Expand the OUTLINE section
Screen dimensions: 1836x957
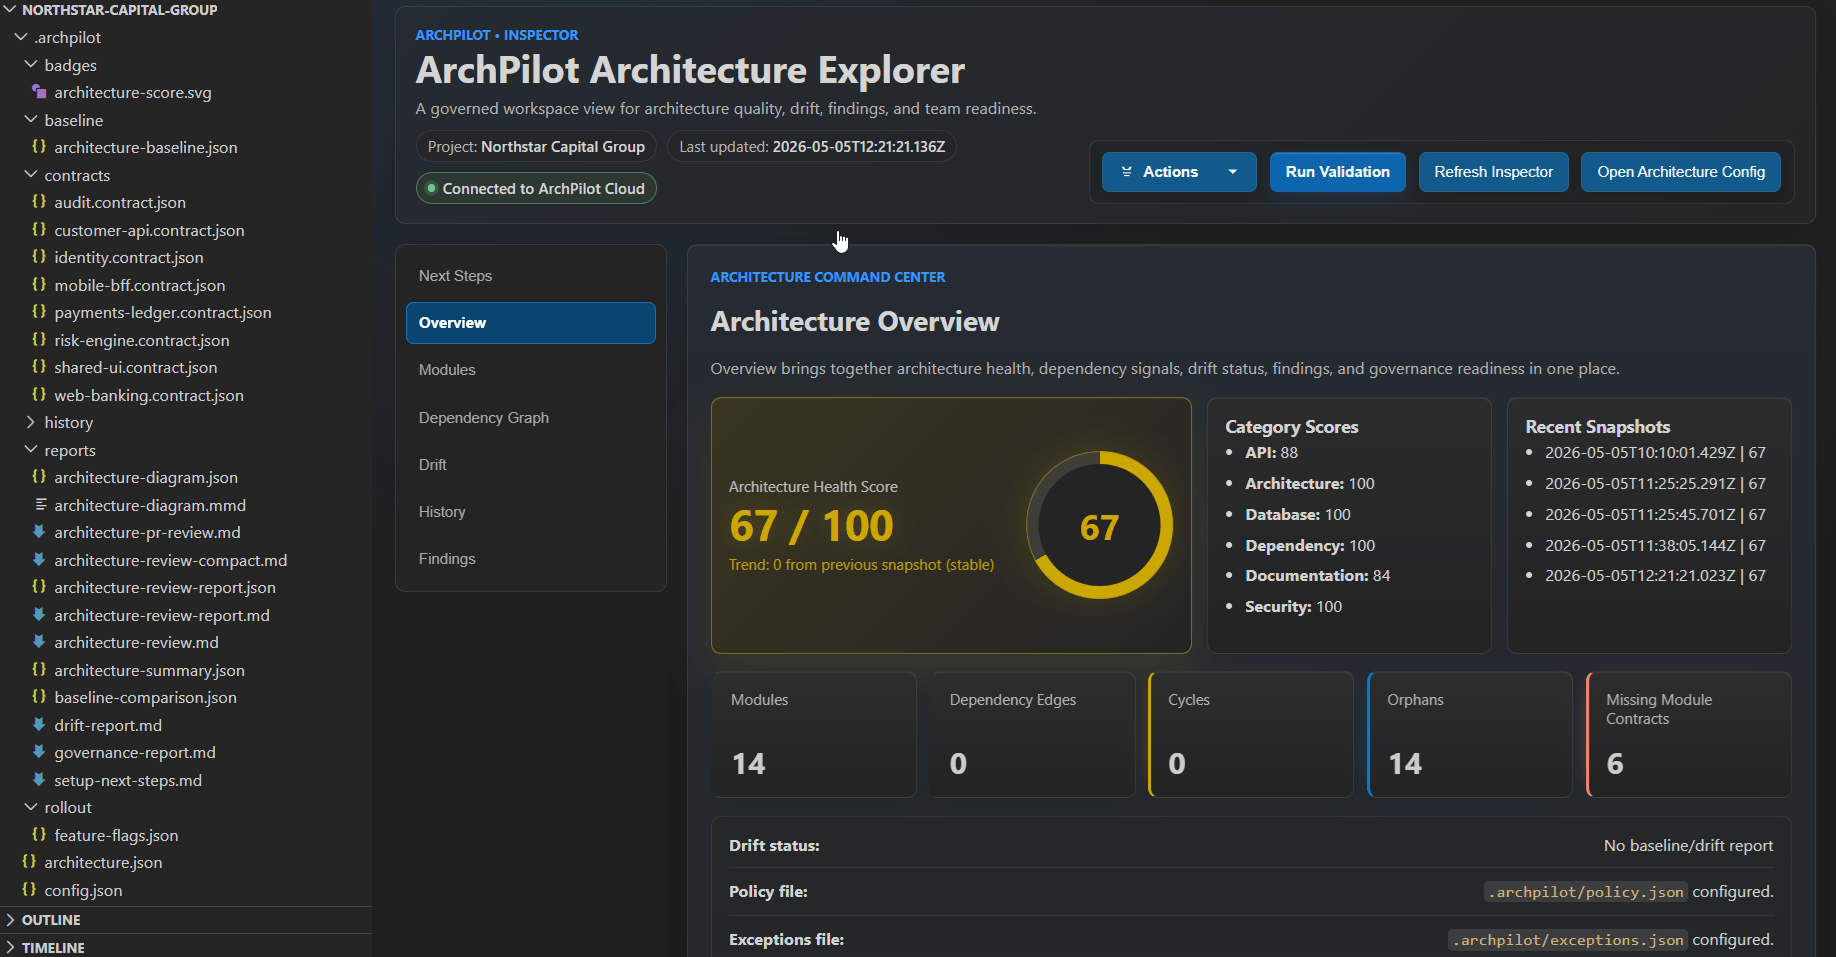pyautogui.click(x=10, y=920)
